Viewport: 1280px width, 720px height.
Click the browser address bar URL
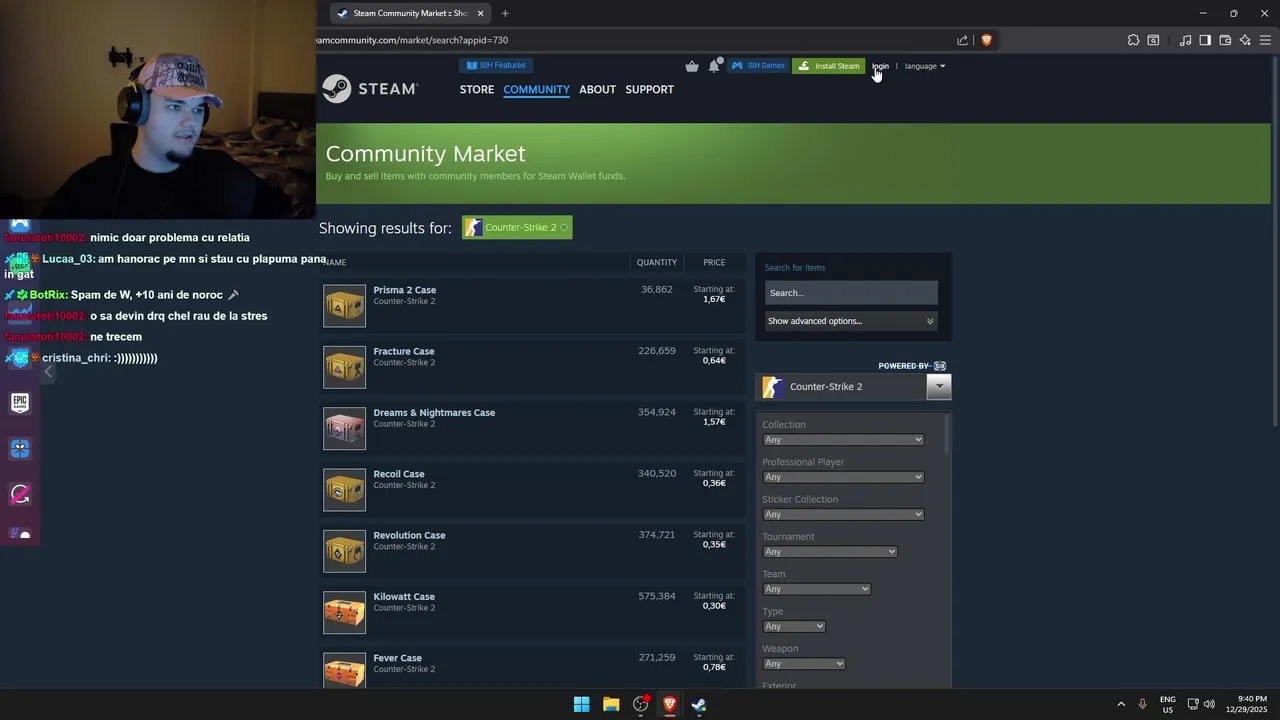coord(412,40)
